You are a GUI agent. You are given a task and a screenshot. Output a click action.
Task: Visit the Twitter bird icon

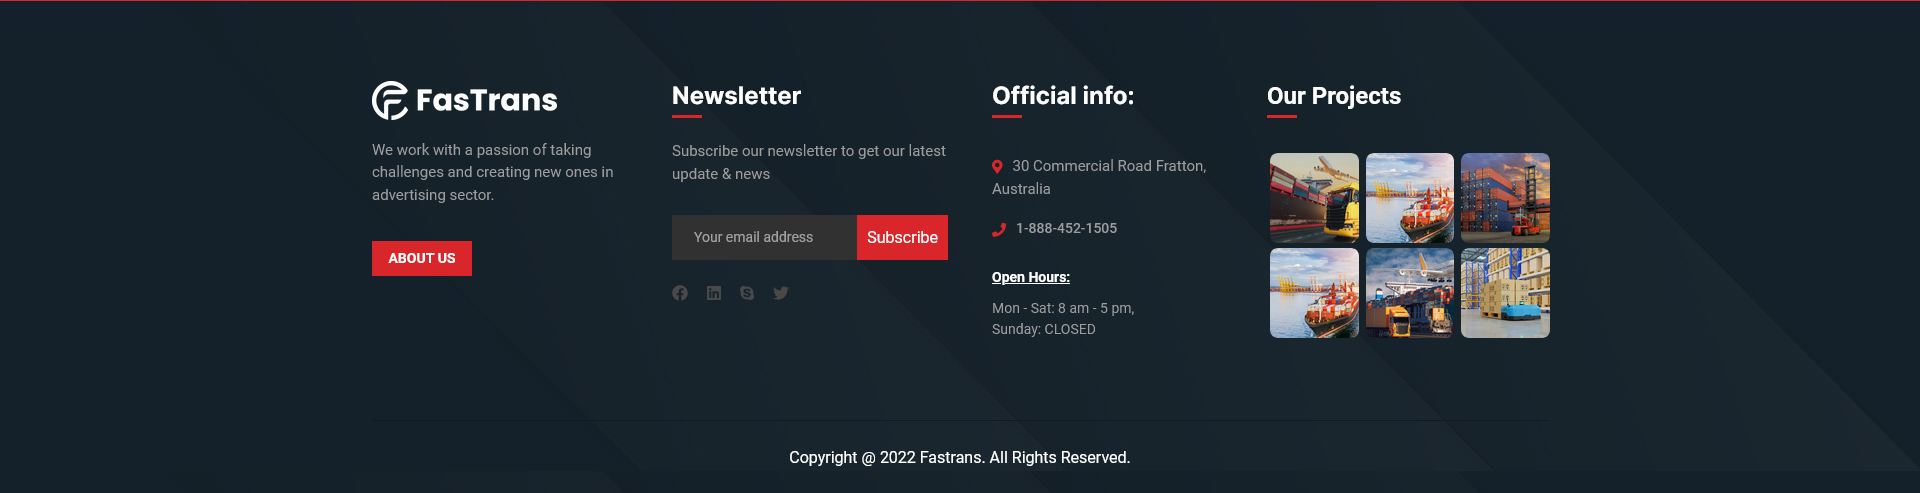point(781,293)
